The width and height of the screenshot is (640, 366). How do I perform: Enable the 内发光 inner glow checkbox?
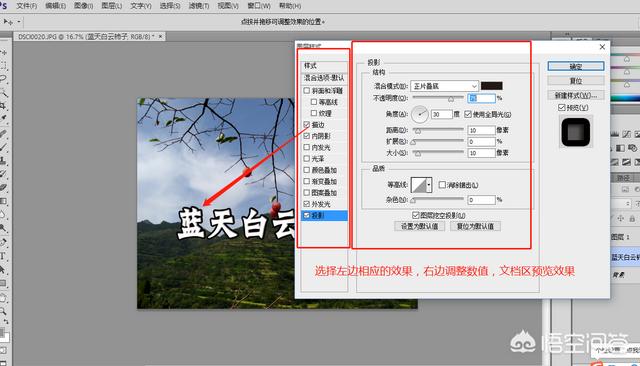(x=307, y=147)
